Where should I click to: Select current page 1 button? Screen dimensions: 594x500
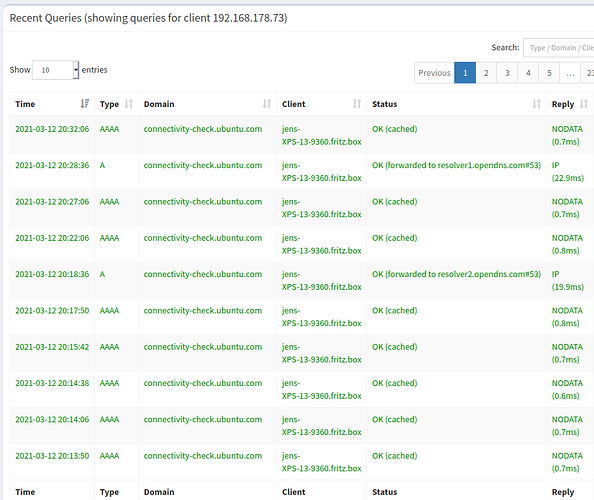click(x=465, y=73)
